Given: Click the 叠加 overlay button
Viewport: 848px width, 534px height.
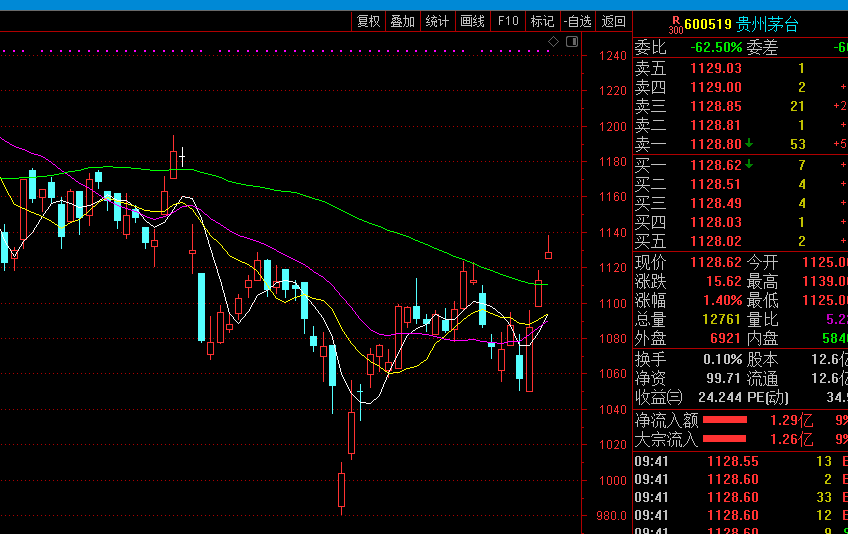Looking at the screenshot, I should [402, 21].
